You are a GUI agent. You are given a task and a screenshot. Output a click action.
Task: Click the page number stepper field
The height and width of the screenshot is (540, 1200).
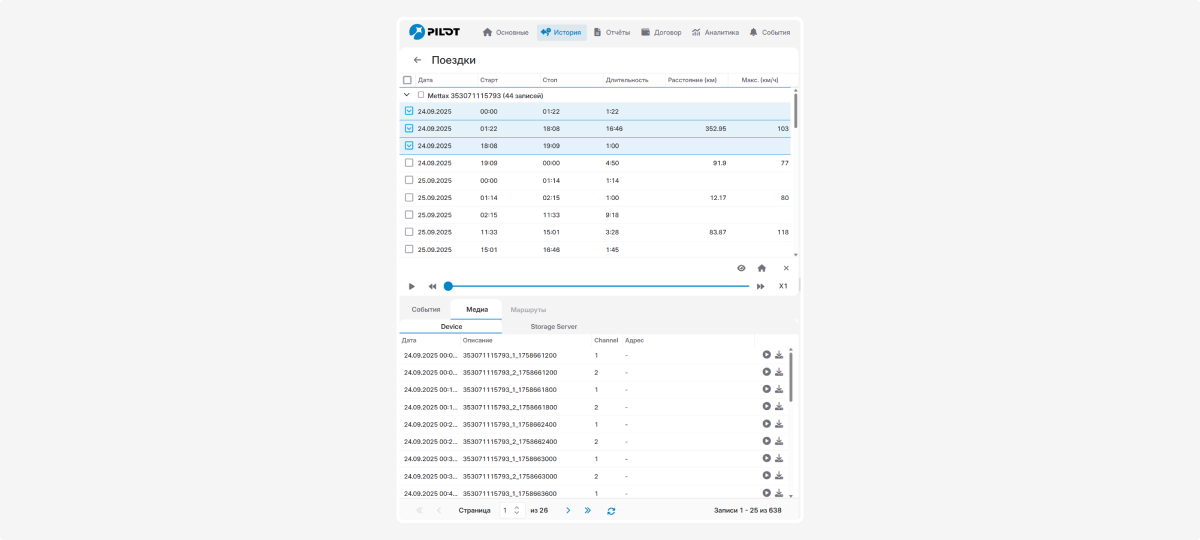[510, 511]
